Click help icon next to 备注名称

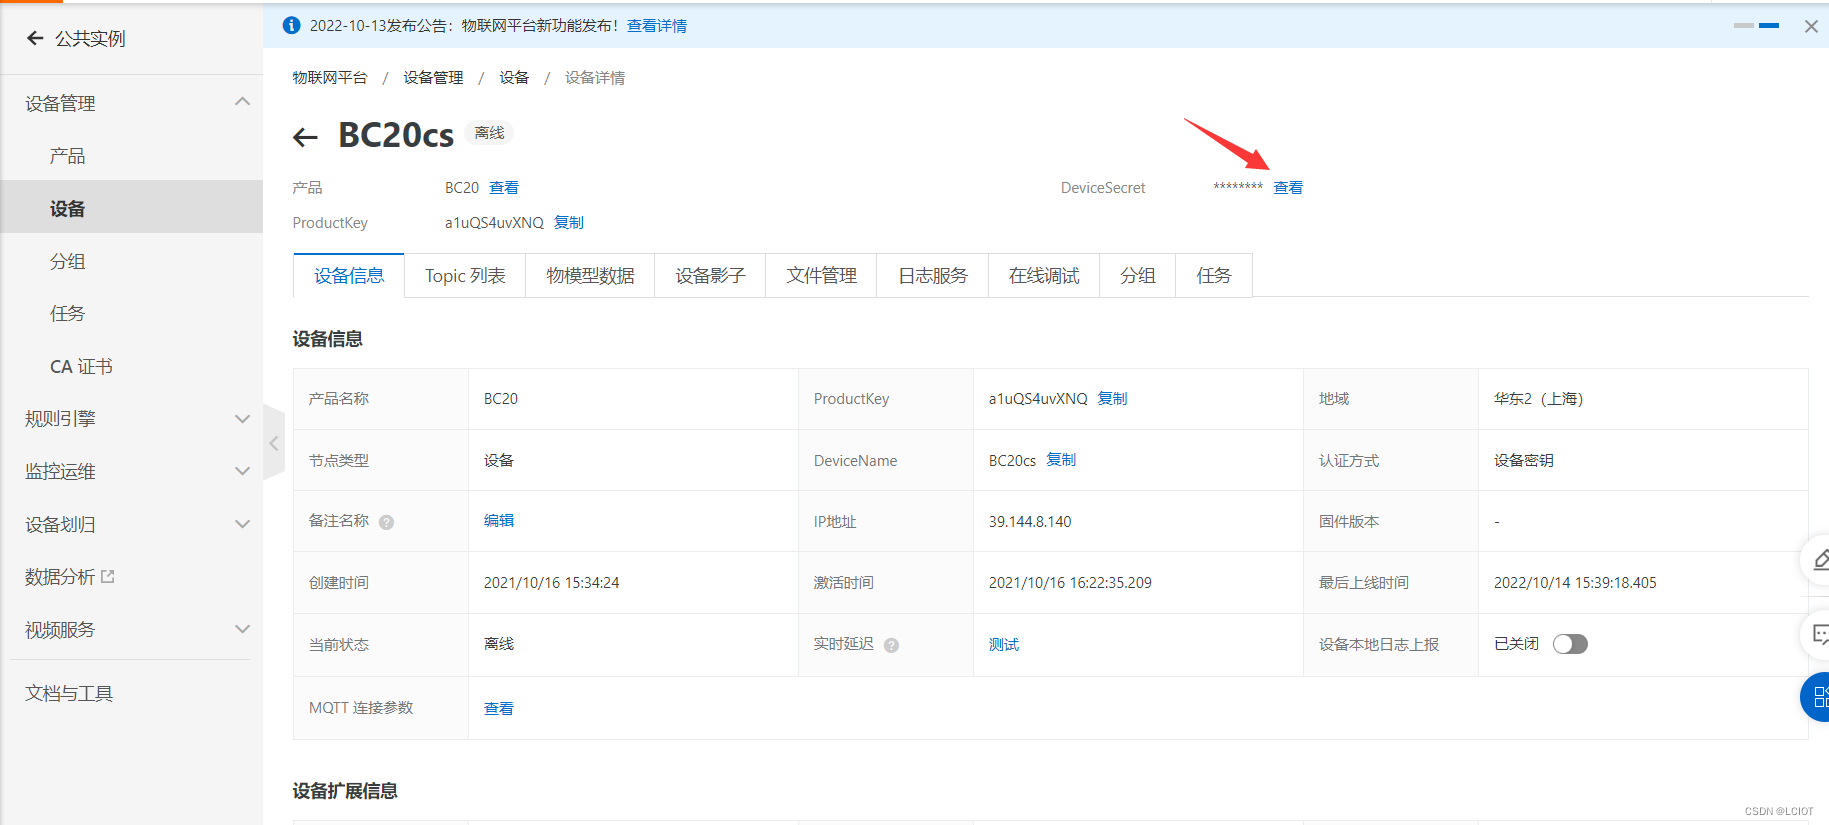[x=386, y=522]
